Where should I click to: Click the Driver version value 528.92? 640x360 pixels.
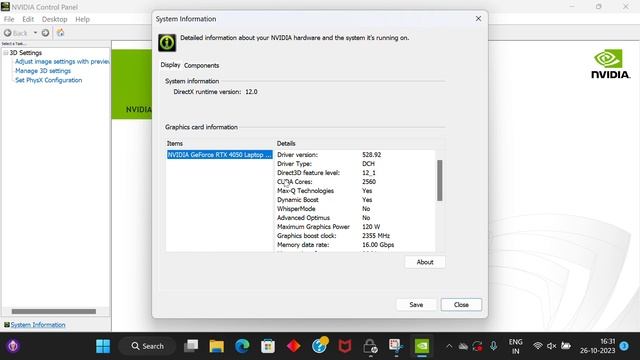point(371,155)
